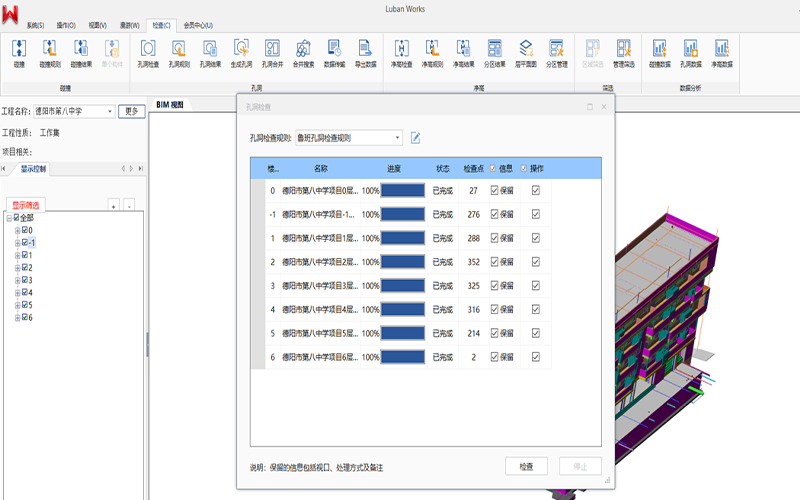Screen dimensions: 800x500
Task: Open the 净高数据 clear height data analysis
Action: click(722, 54)
